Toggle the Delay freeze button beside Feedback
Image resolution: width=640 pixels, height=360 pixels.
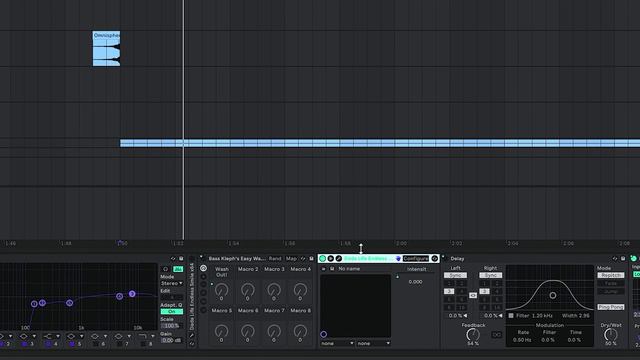[496, 335]
